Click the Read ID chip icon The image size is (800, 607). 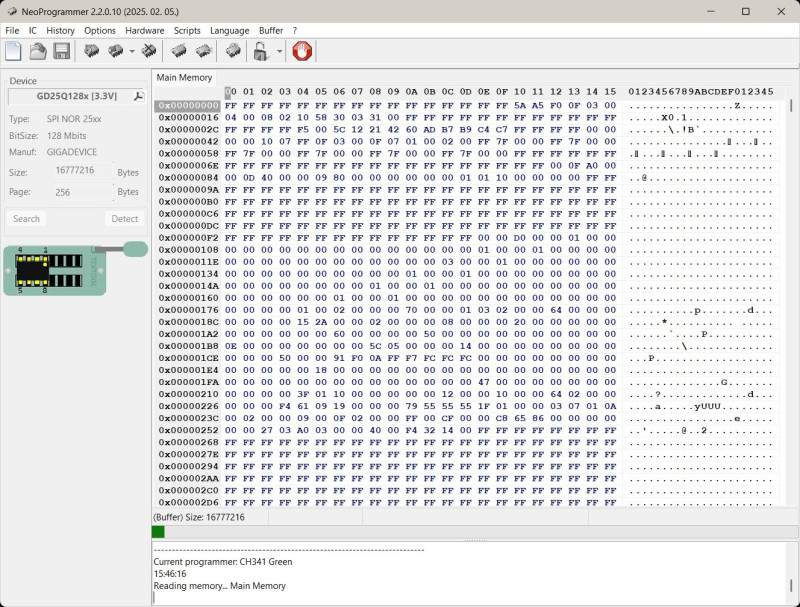[233, 51]
